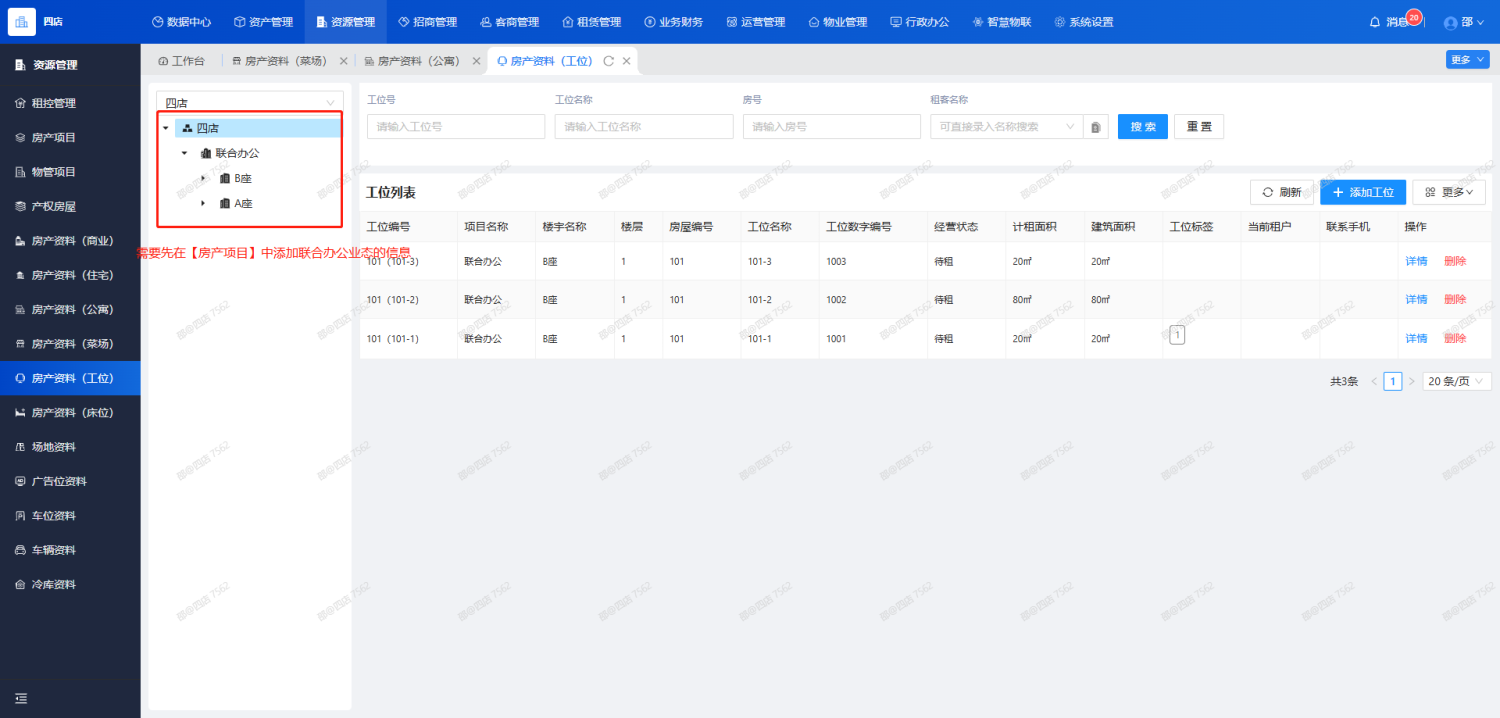Screen dimensions: 1500x718
Task: Go to pagination page 1
Action: (x=1393, y=381)
